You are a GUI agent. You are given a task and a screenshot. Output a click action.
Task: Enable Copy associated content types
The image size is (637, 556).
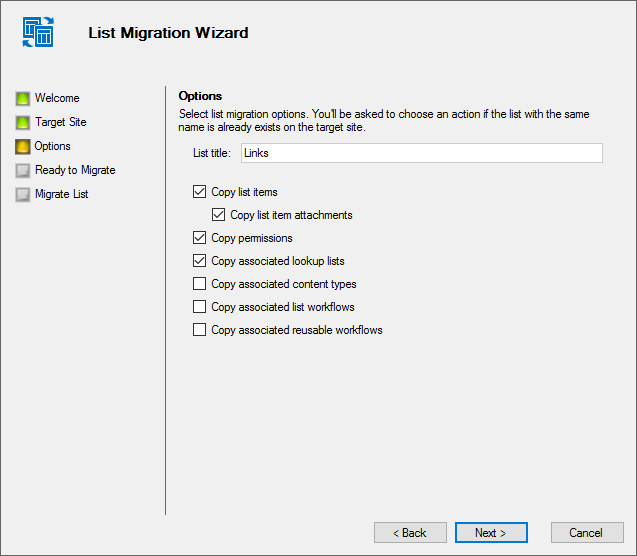[199, 283]
